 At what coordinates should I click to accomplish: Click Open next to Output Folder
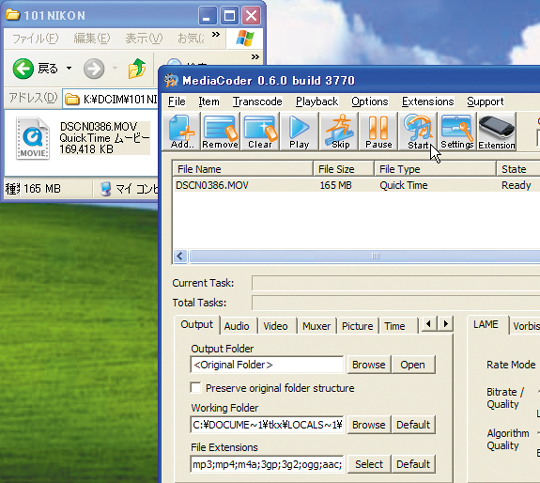413,364
